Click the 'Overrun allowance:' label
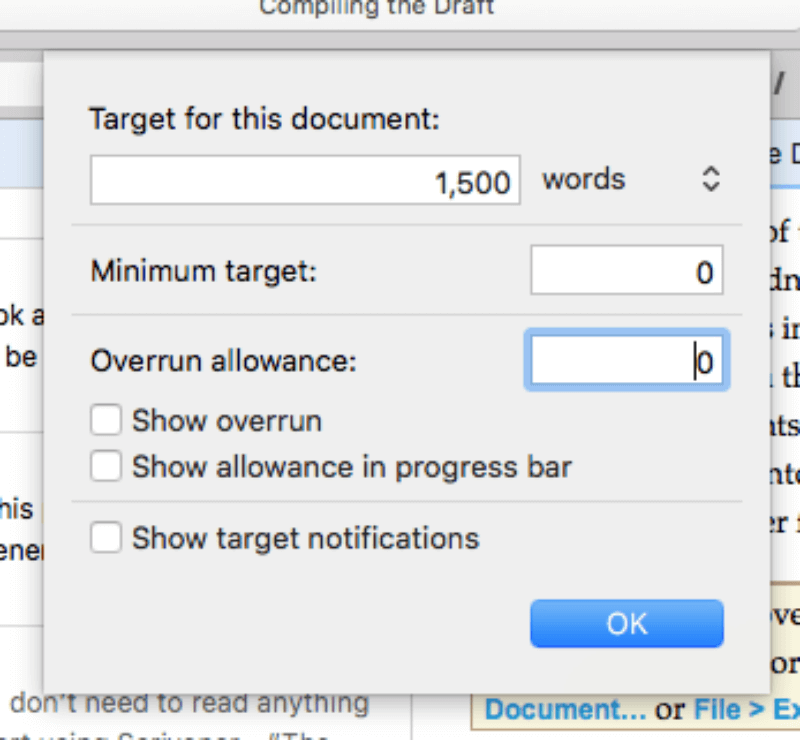Viewport: 800px width, 740px height. [x=223, y=361]
